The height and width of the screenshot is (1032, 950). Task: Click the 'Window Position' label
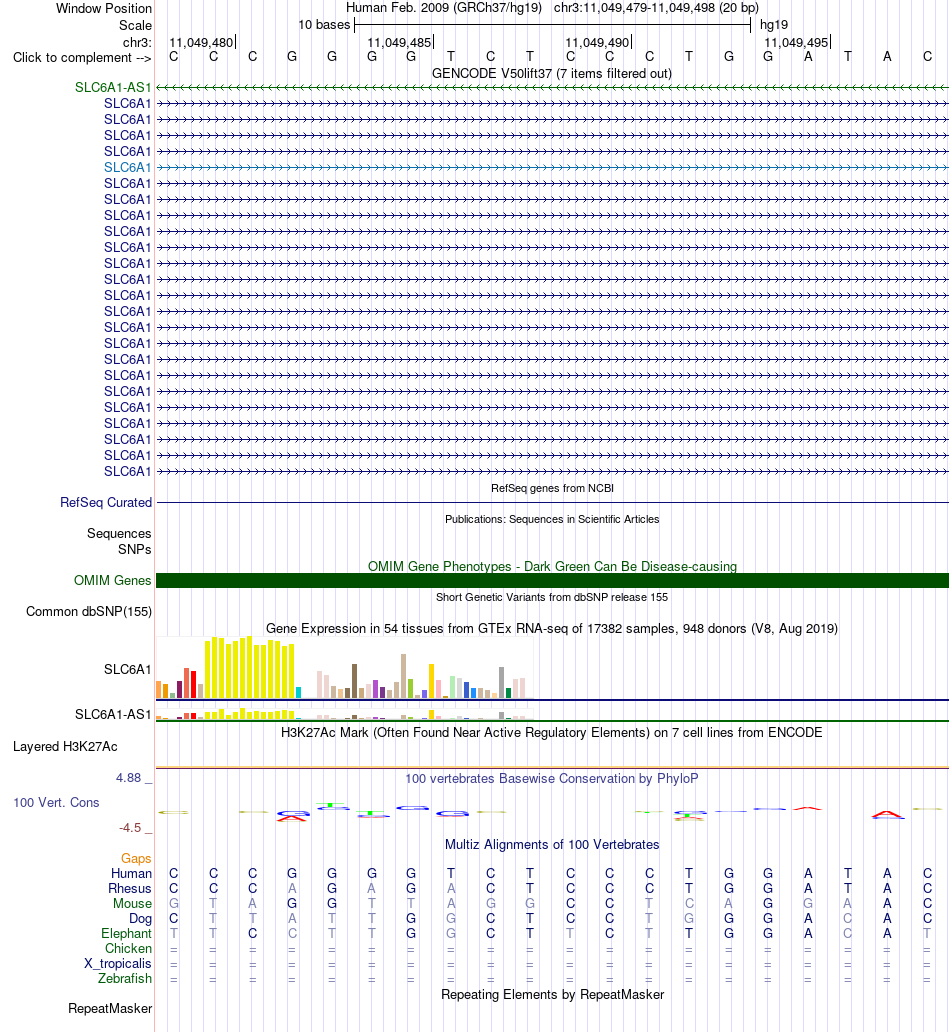[103, 9]
